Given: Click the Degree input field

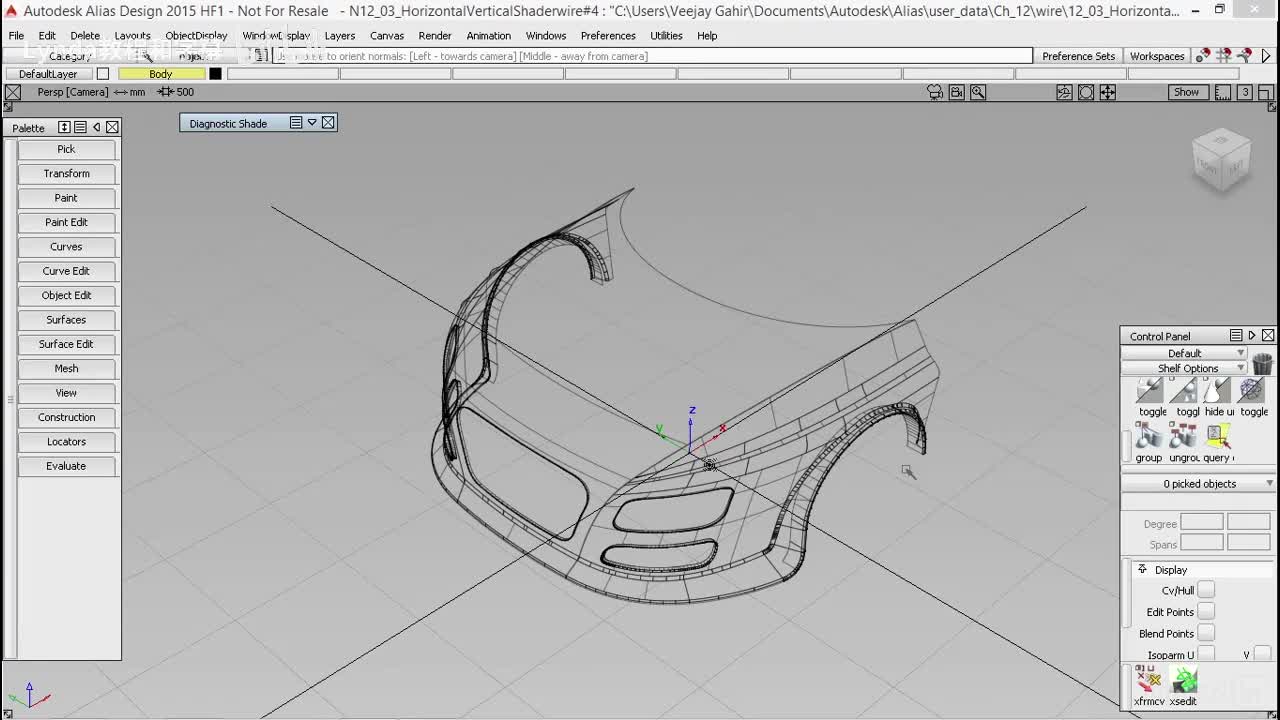Looking at the screenshot, I should tap(1202, 523).
